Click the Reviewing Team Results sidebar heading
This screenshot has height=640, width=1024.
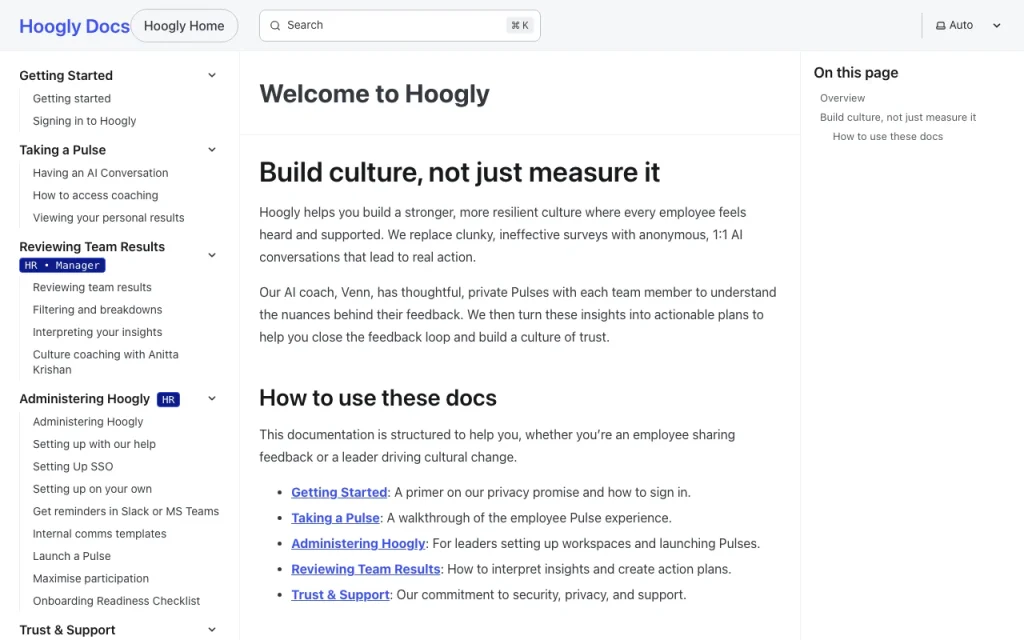click(x=92, y=247)
